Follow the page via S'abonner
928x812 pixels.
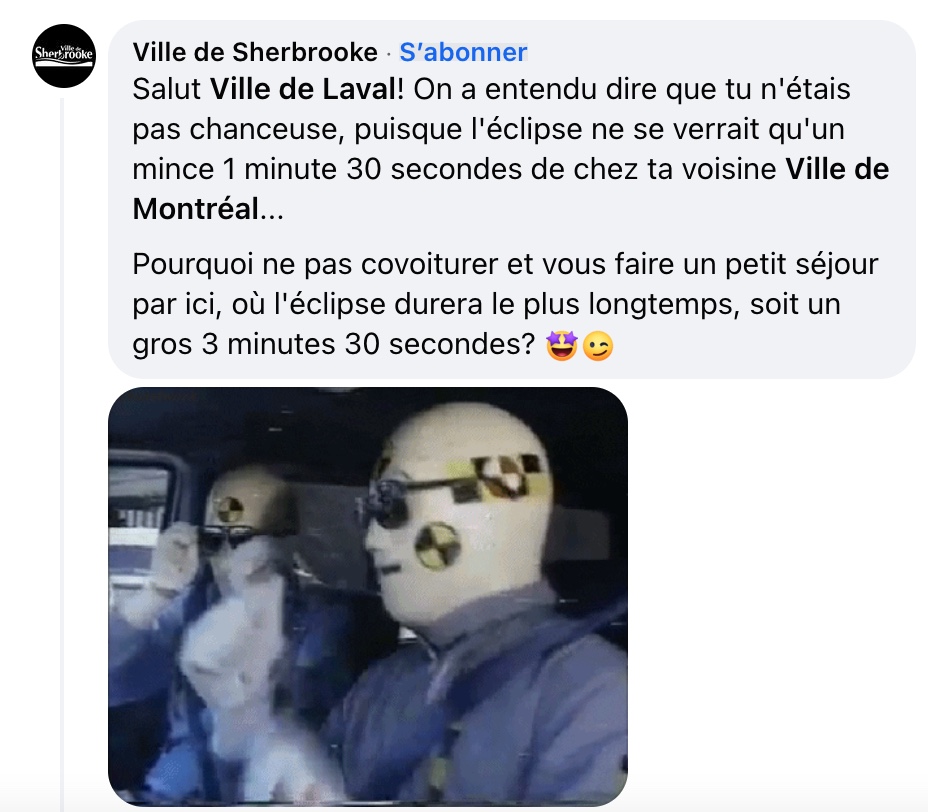click(x=463, y=52)
